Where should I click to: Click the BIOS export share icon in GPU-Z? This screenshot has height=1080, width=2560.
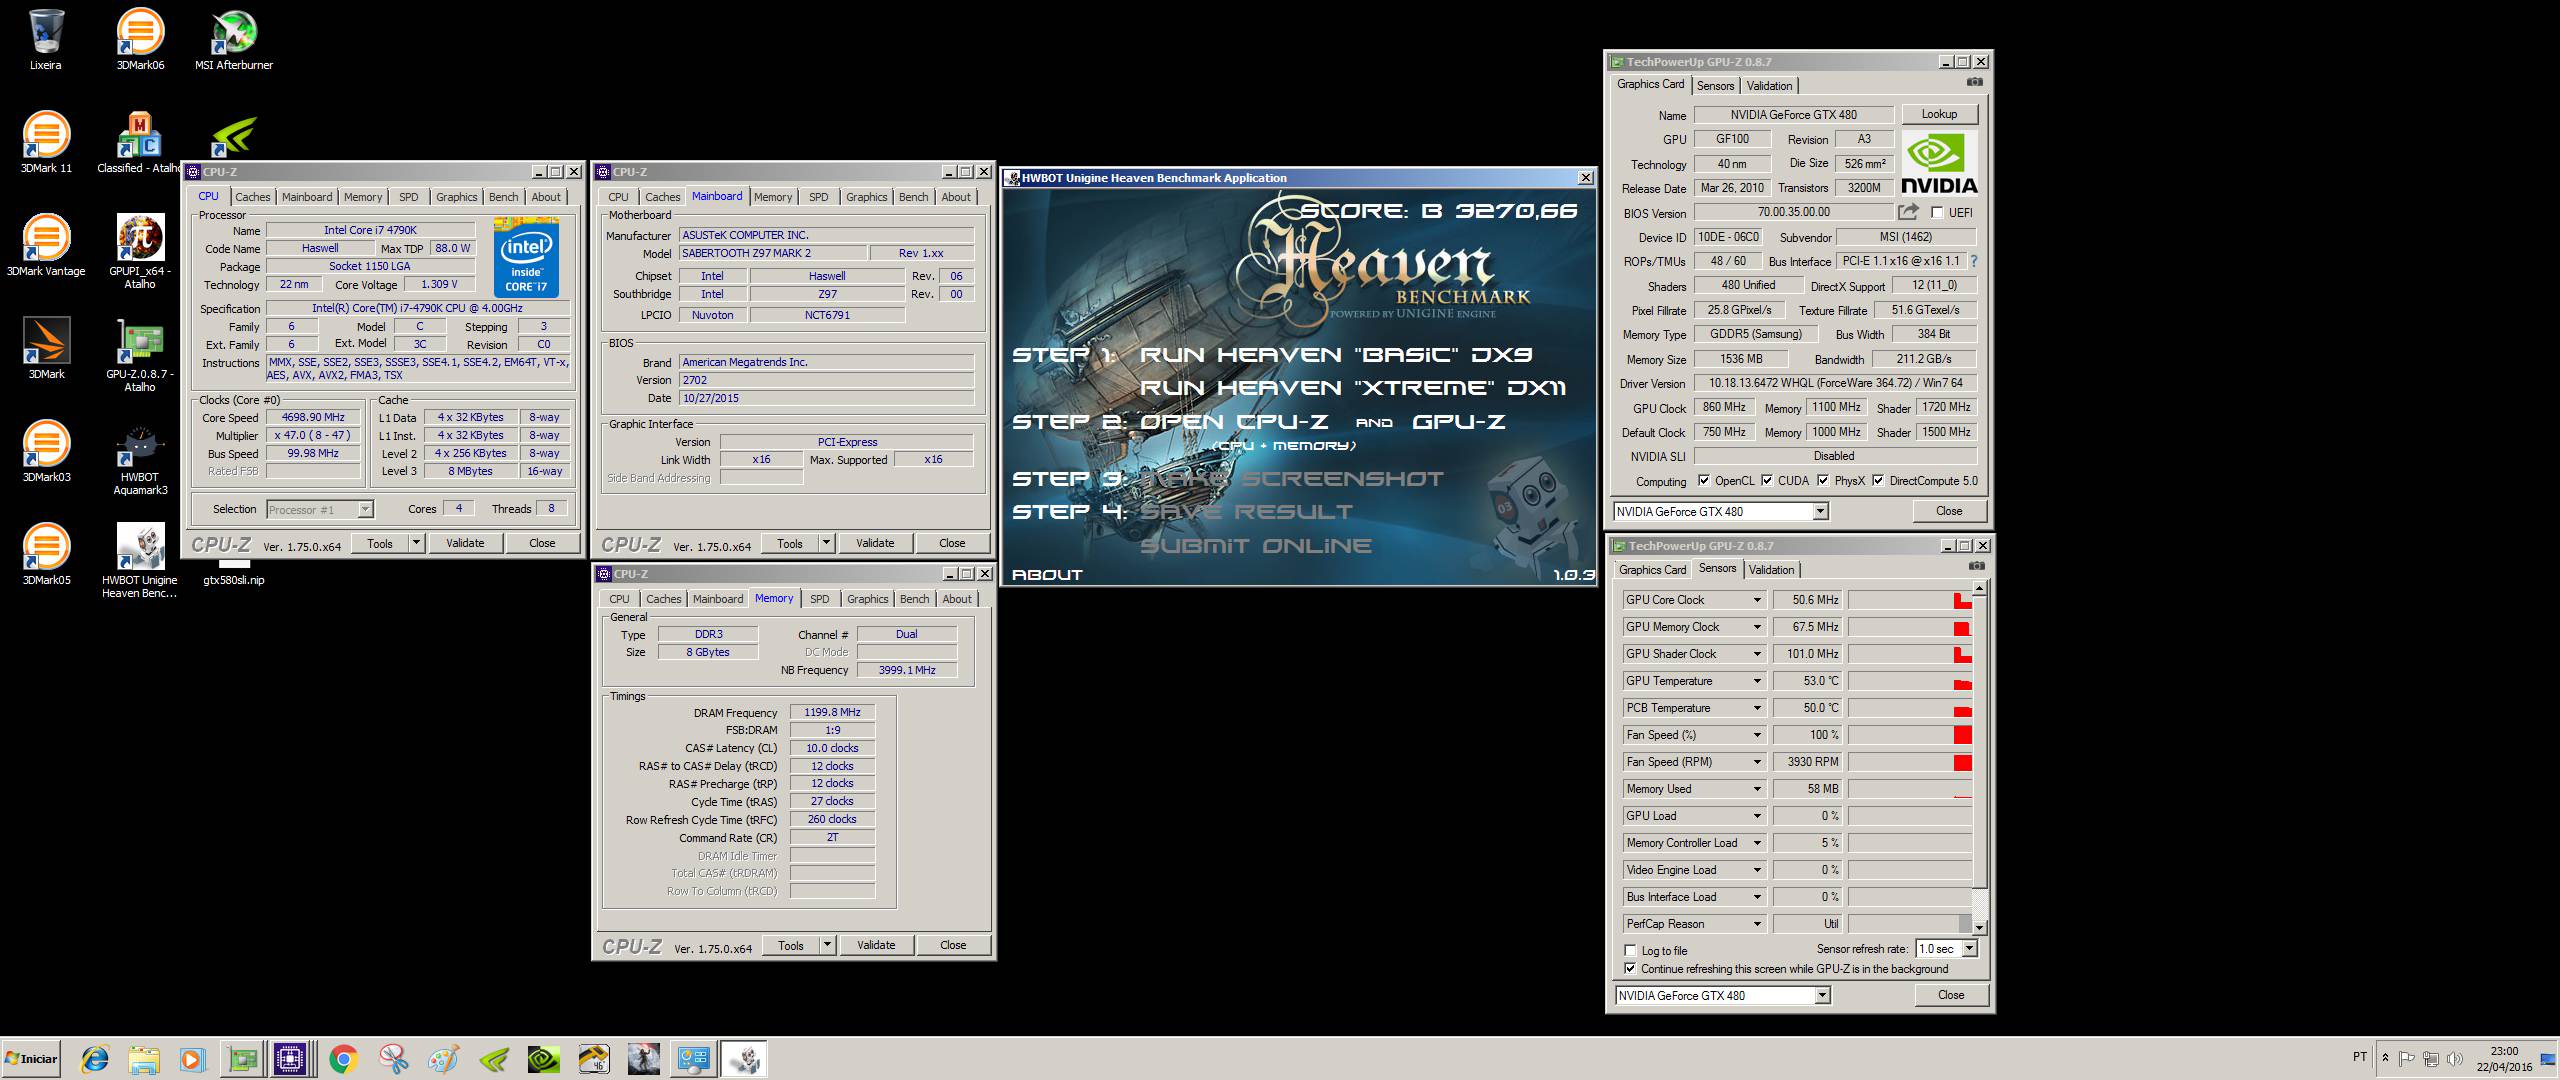pyautogui.click(x=1908, y=212)
